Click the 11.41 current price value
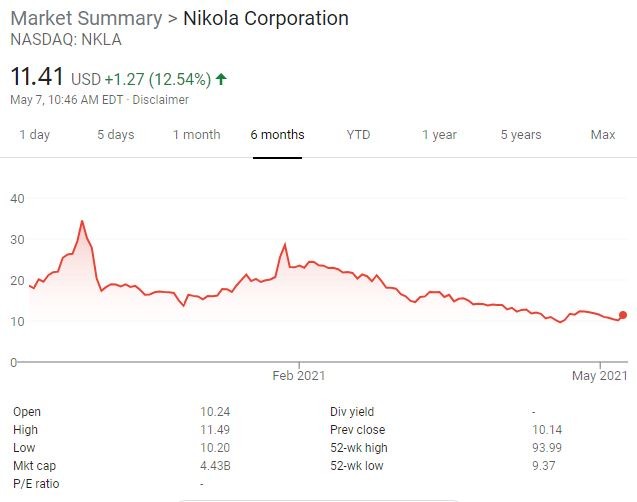This screenshot has height=502, width=637. [x=38, y=76]
